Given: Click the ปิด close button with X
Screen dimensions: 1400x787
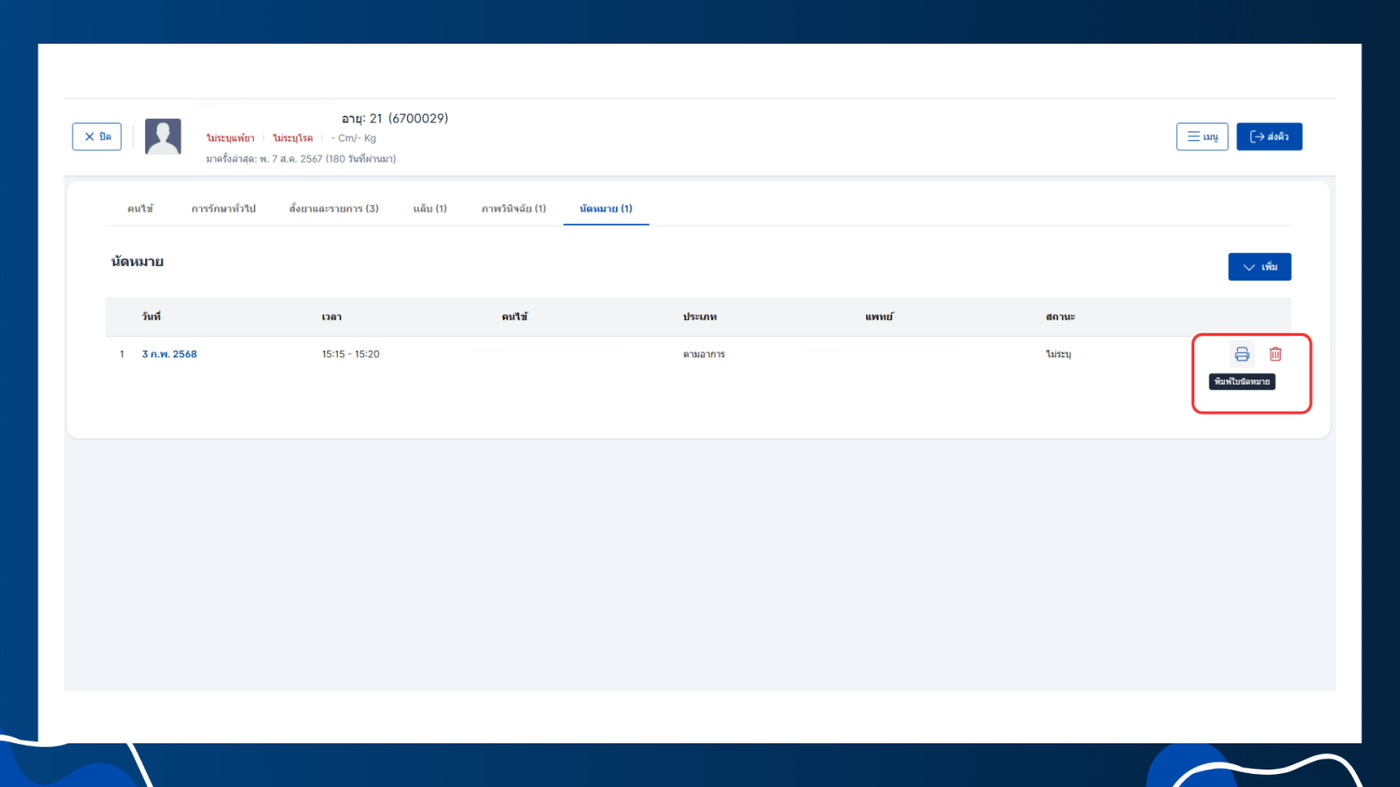Looking at the screenshot, I should click(x=97, y=137).
